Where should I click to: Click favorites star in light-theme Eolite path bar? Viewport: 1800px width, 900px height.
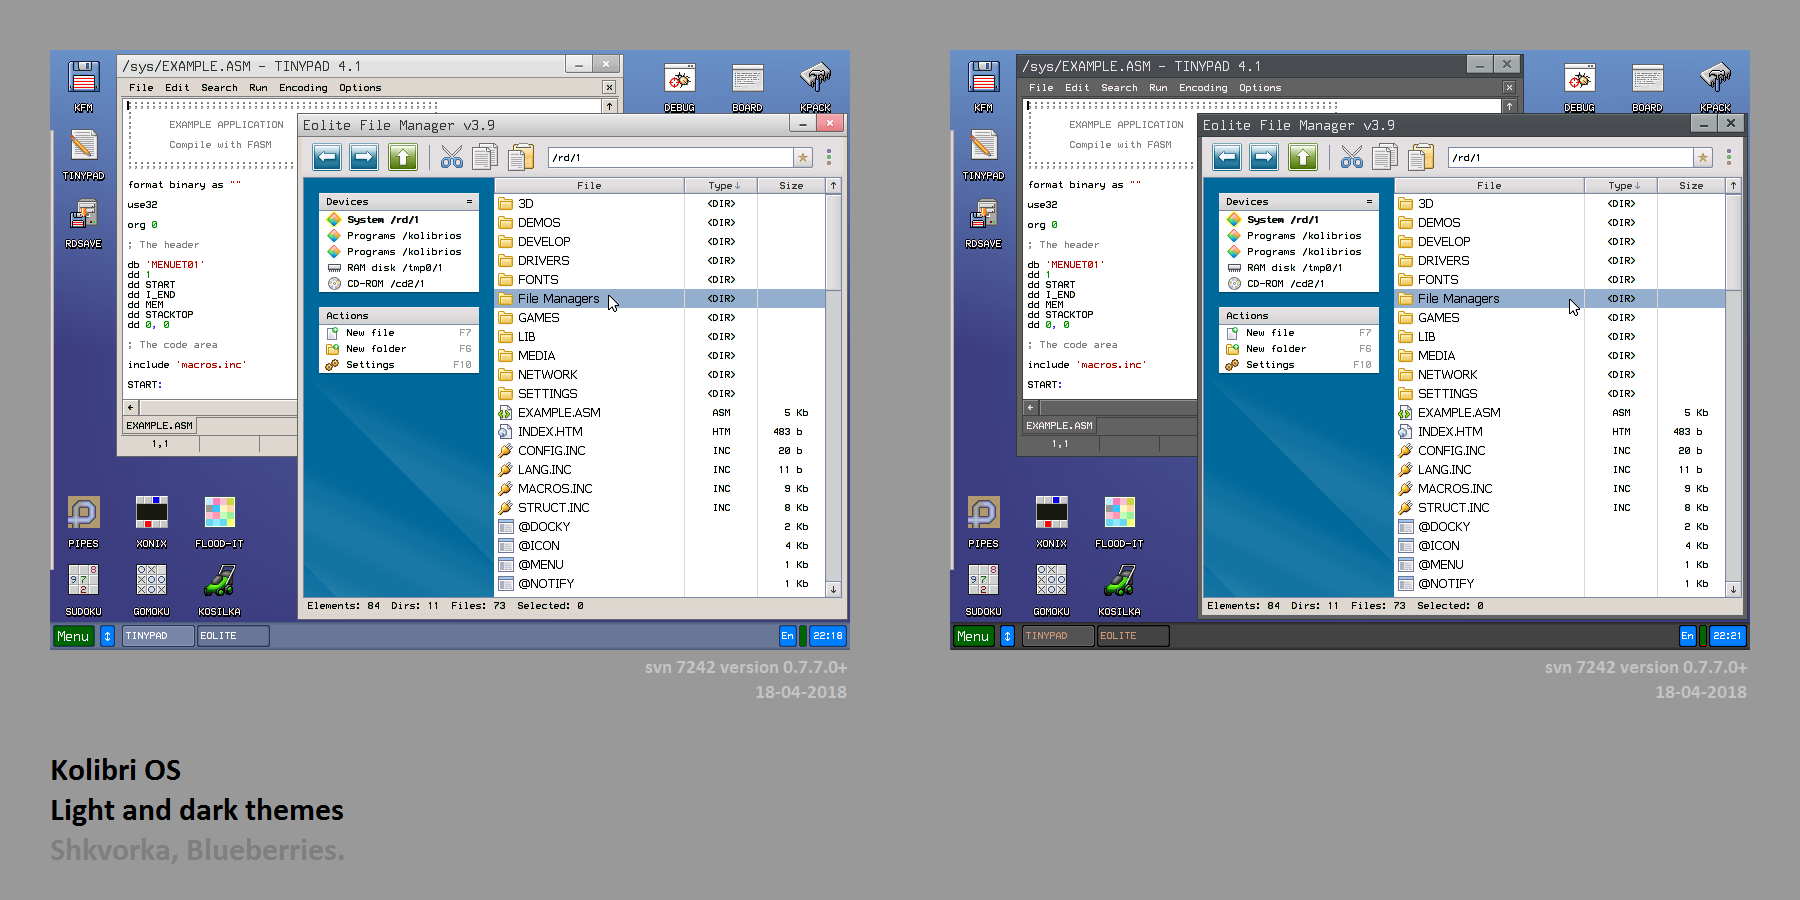pyautogui.click(x=803, y=158)
